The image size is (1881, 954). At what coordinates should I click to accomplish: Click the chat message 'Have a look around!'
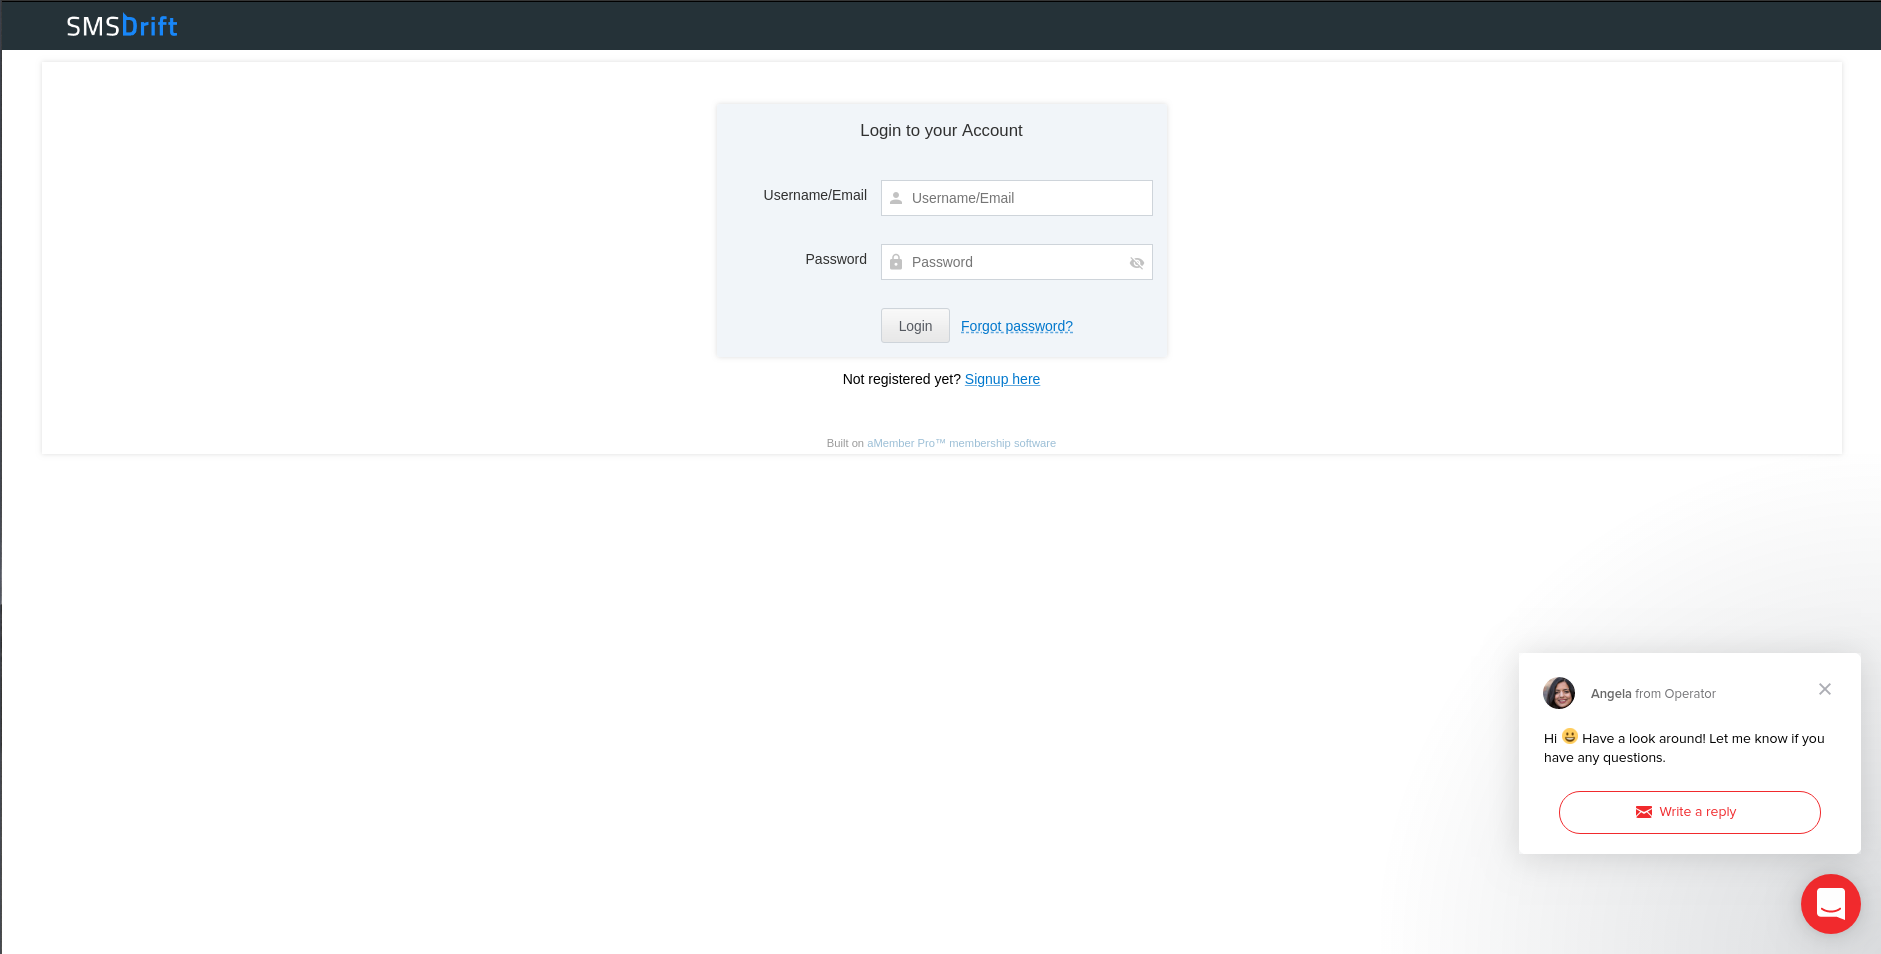1684,748
